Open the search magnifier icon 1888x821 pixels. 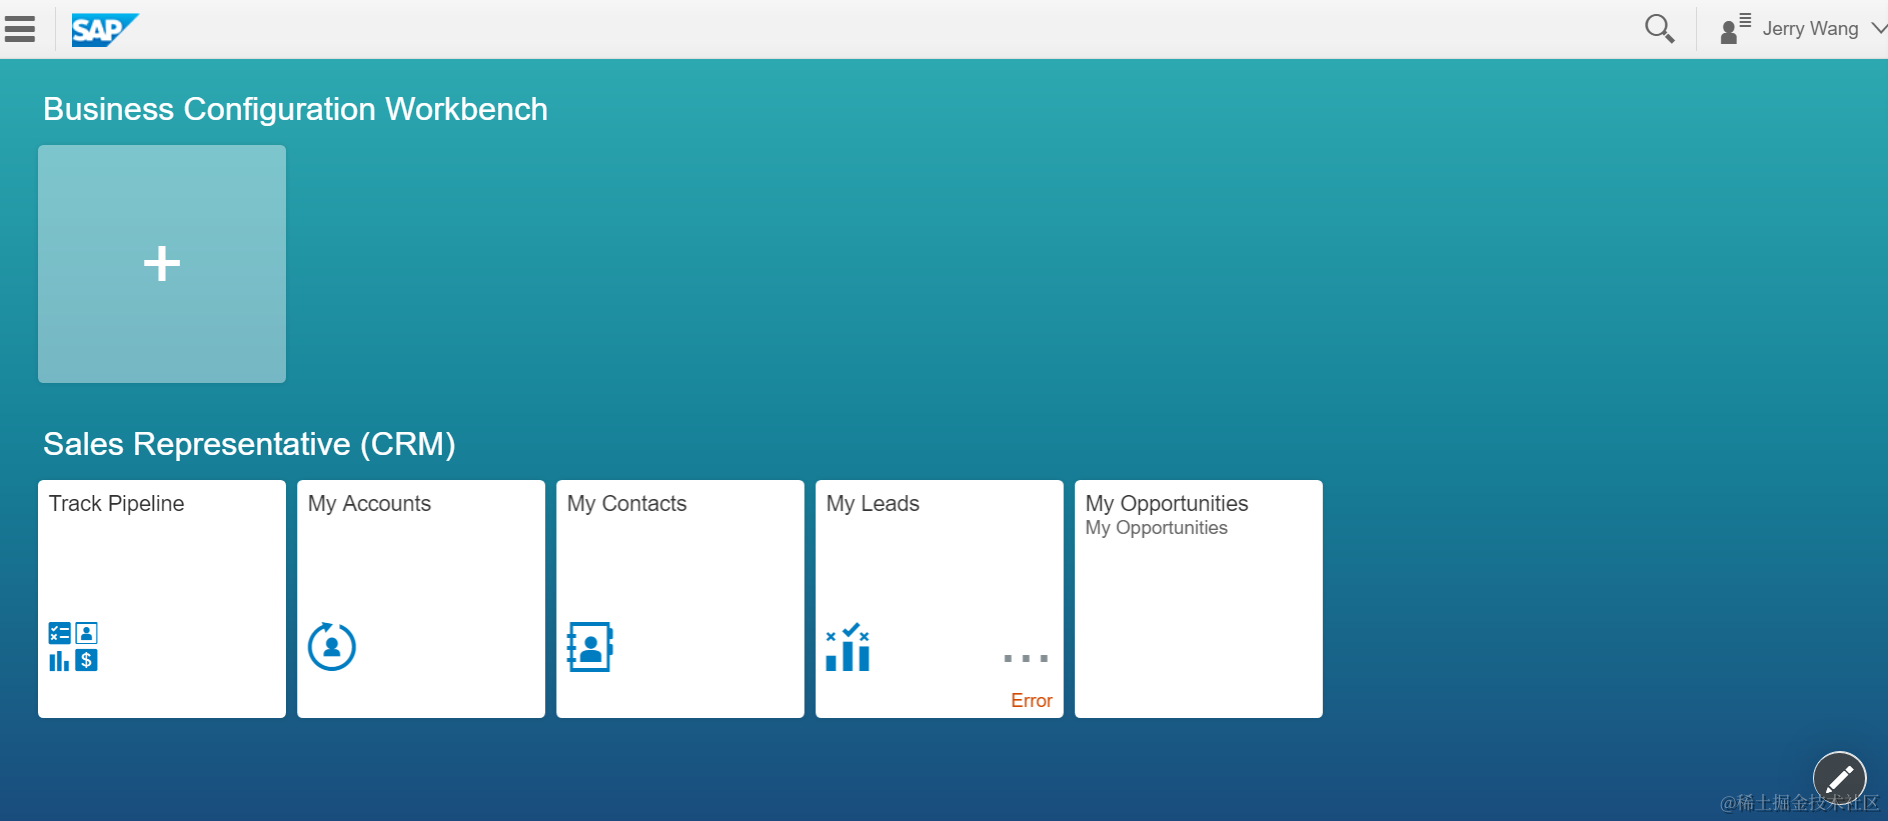pos(1659,28)
